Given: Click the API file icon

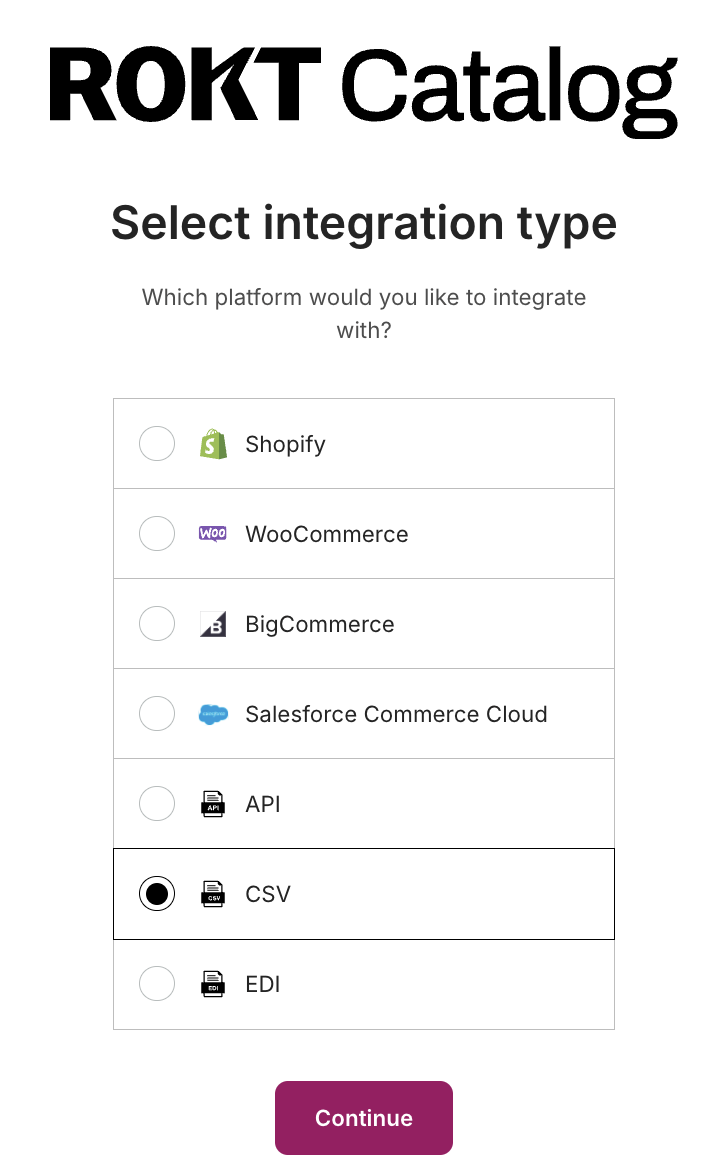Looking at the screenshot, I should click(x=213, y=804).
